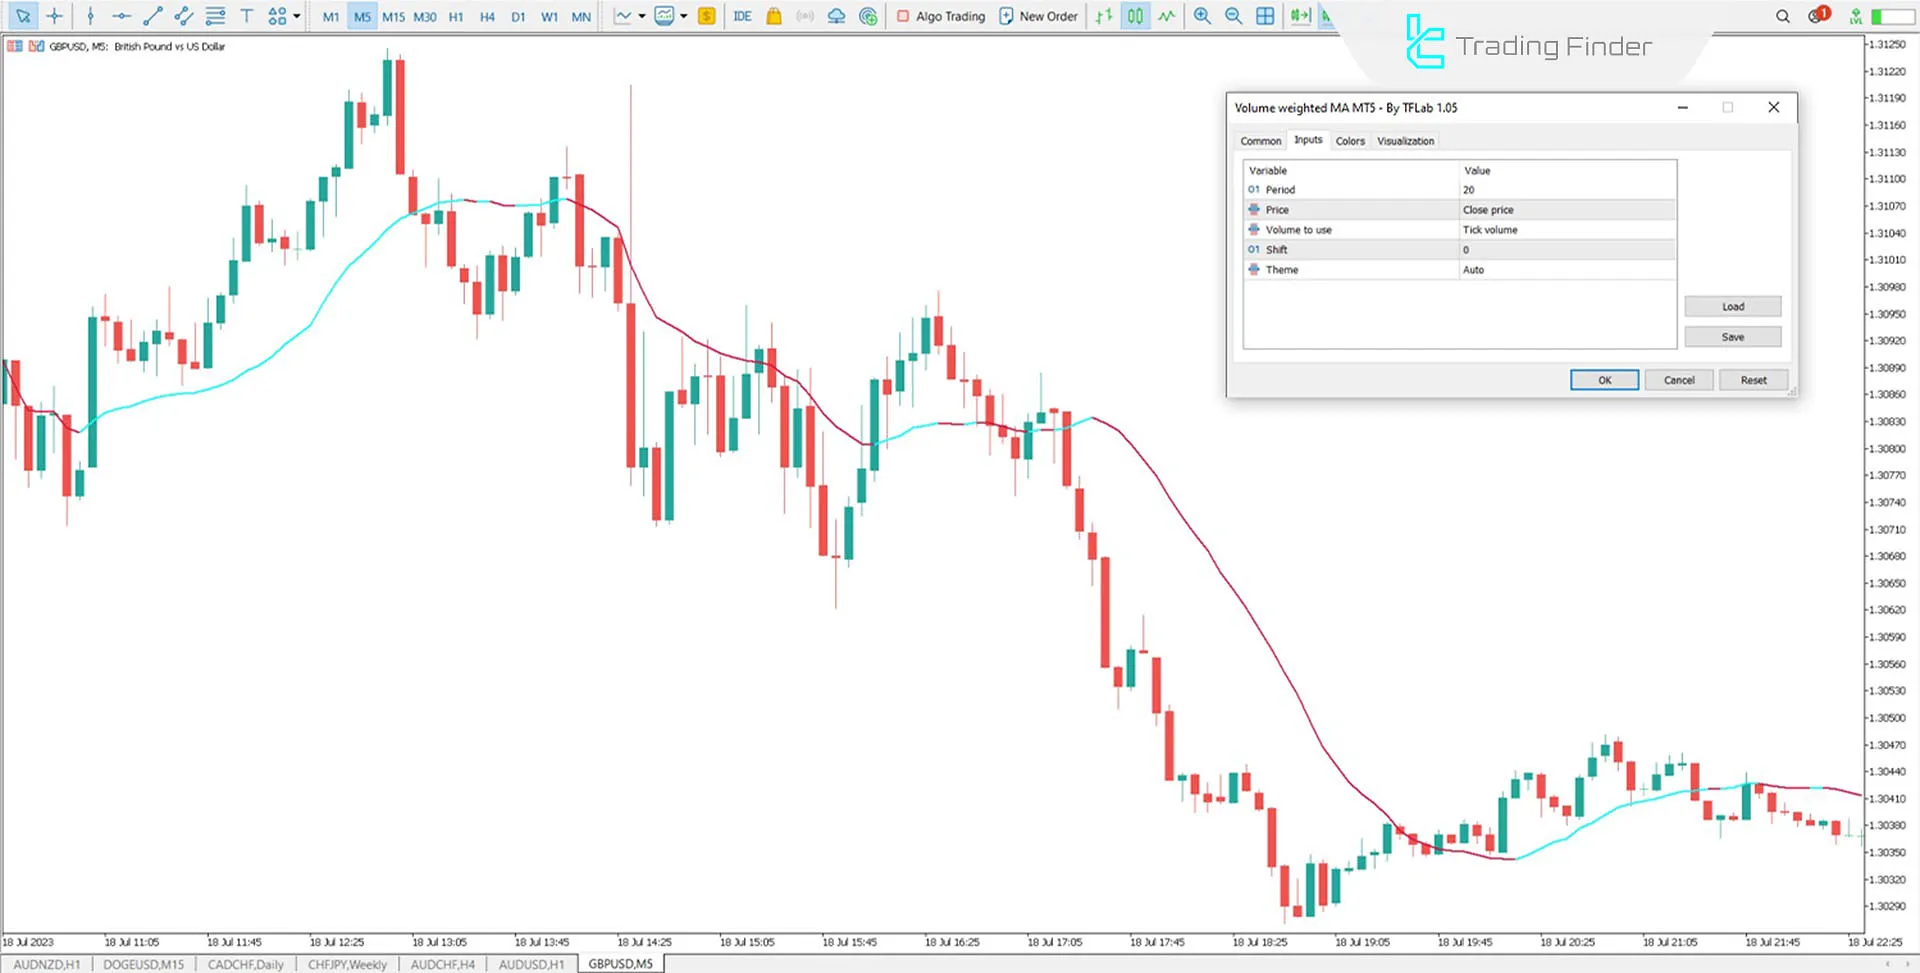
Task: Click the Period value field
Action: coord(1565,190)
